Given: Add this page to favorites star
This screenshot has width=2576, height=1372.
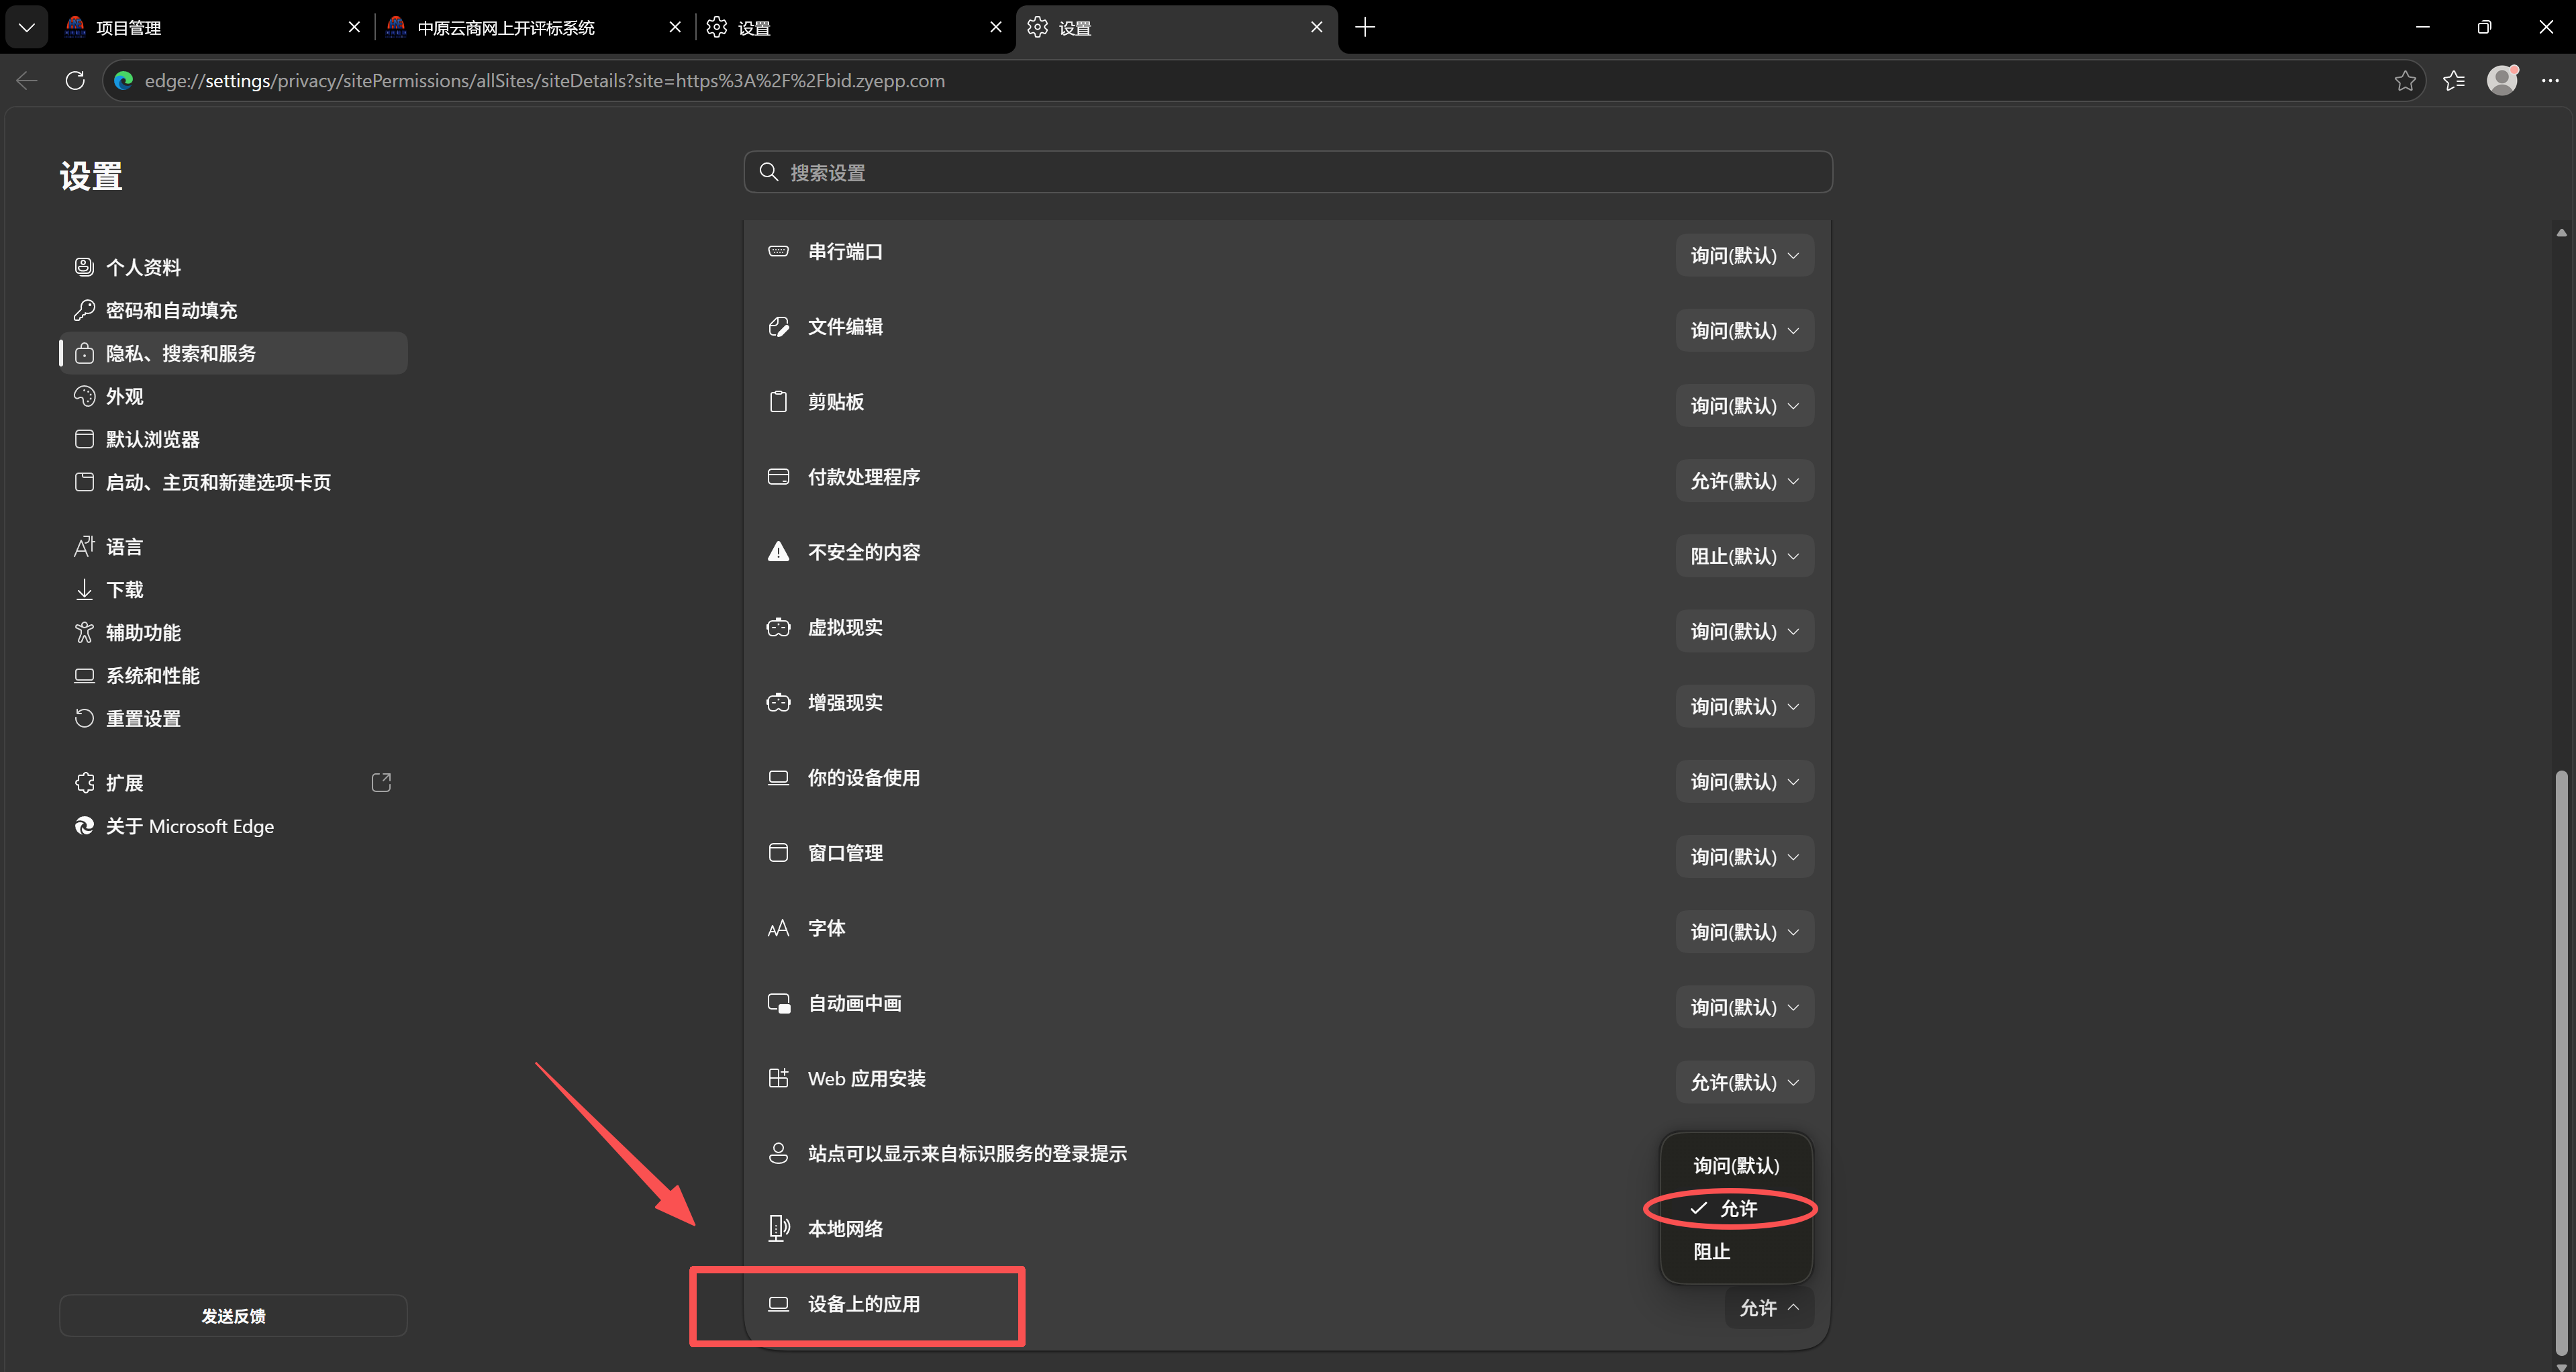Looking at the screenshot, I should click(x=2405, y=81).
